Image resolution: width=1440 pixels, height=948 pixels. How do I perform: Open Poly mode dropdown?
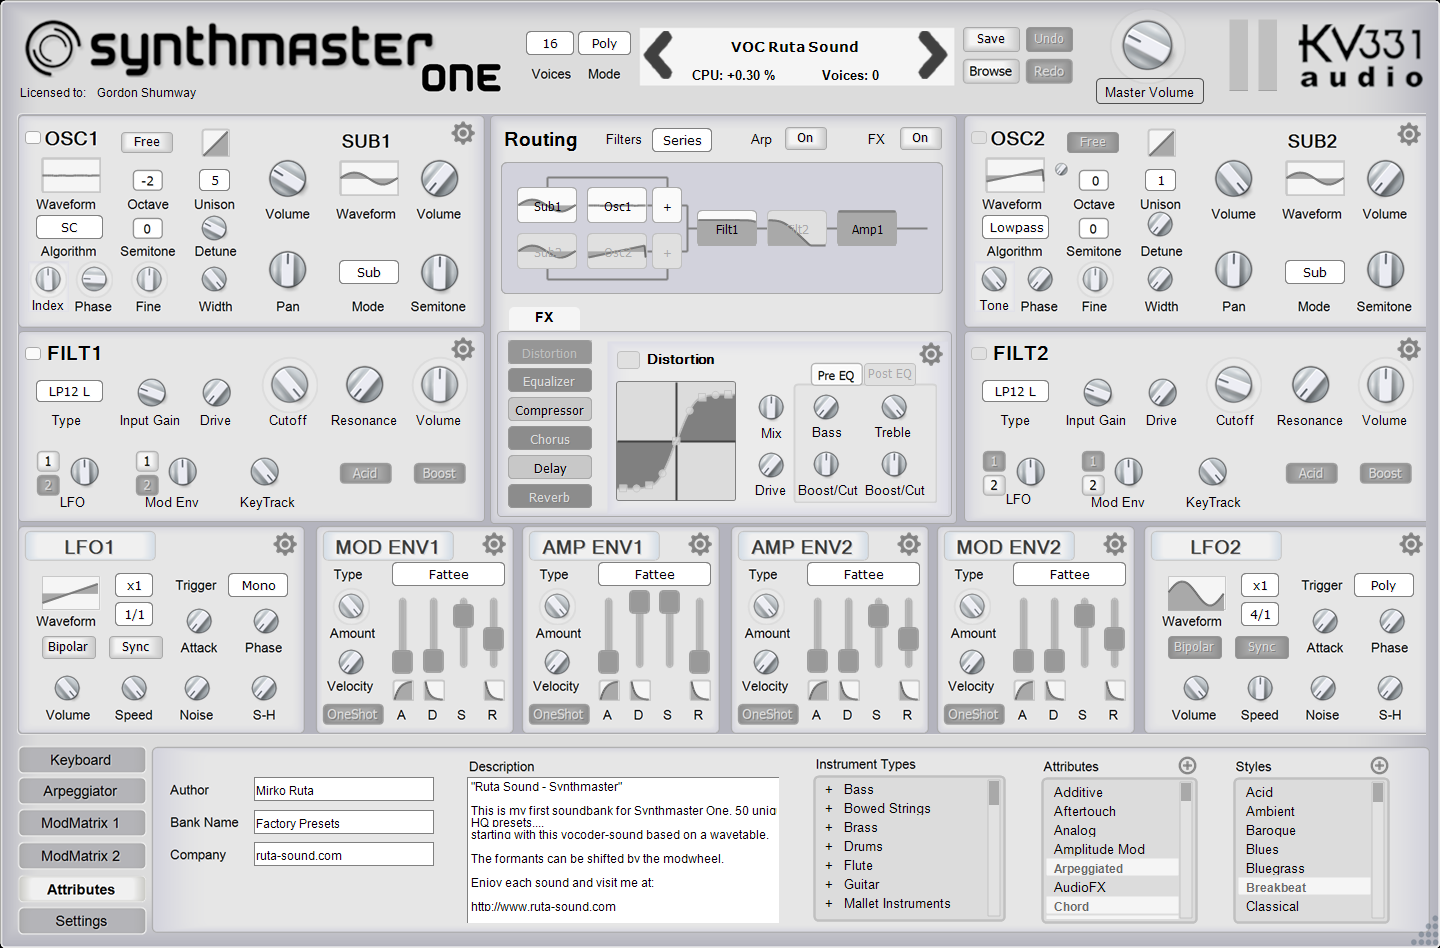click(x=604, y=43)
